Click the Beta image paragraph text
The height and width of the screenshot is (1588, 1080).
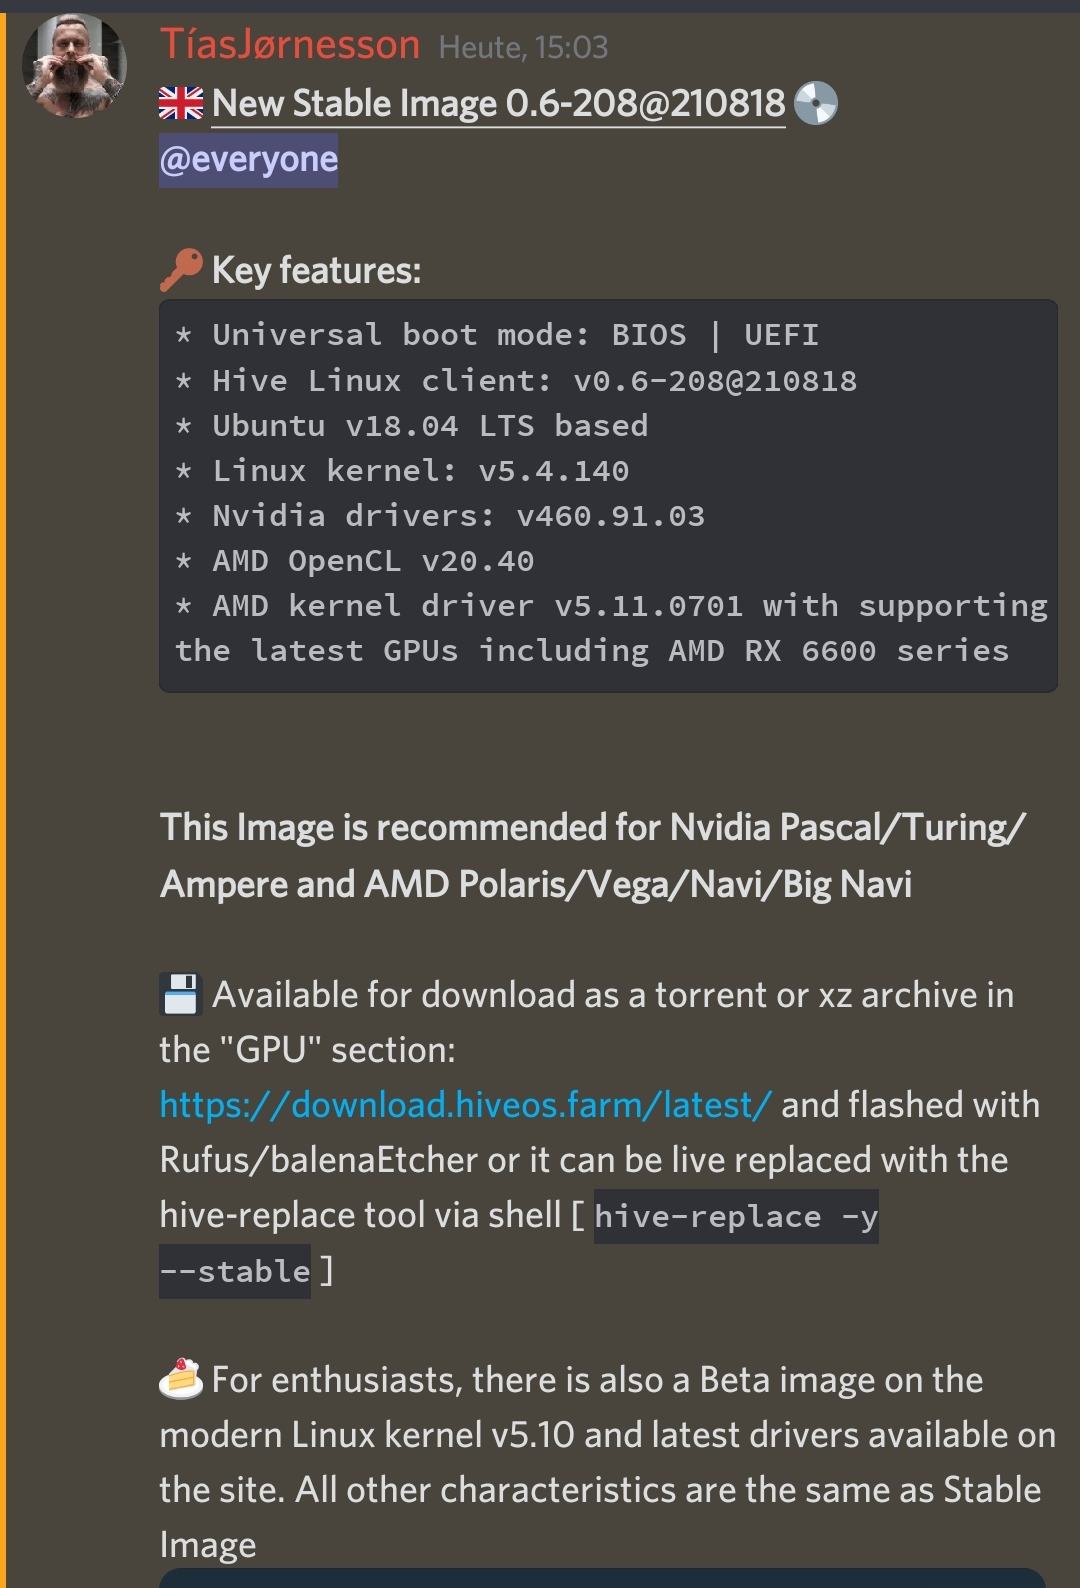[608, 1462]
